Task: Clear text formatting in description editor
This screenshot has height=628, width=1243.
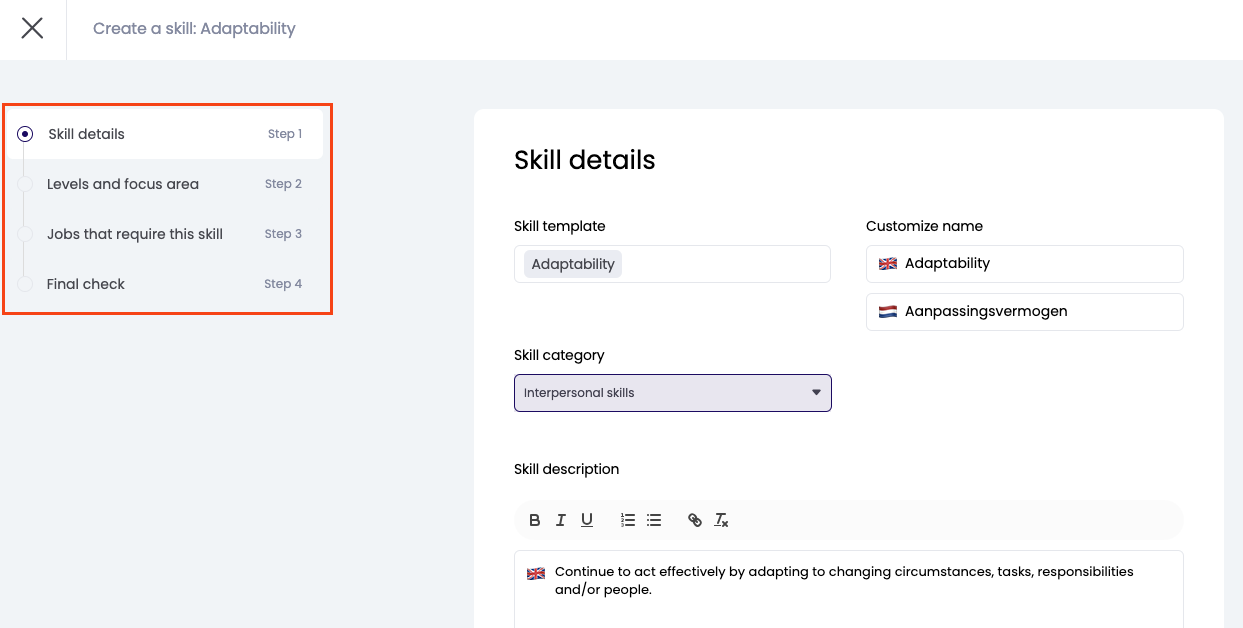Action: tap(721, 520)
